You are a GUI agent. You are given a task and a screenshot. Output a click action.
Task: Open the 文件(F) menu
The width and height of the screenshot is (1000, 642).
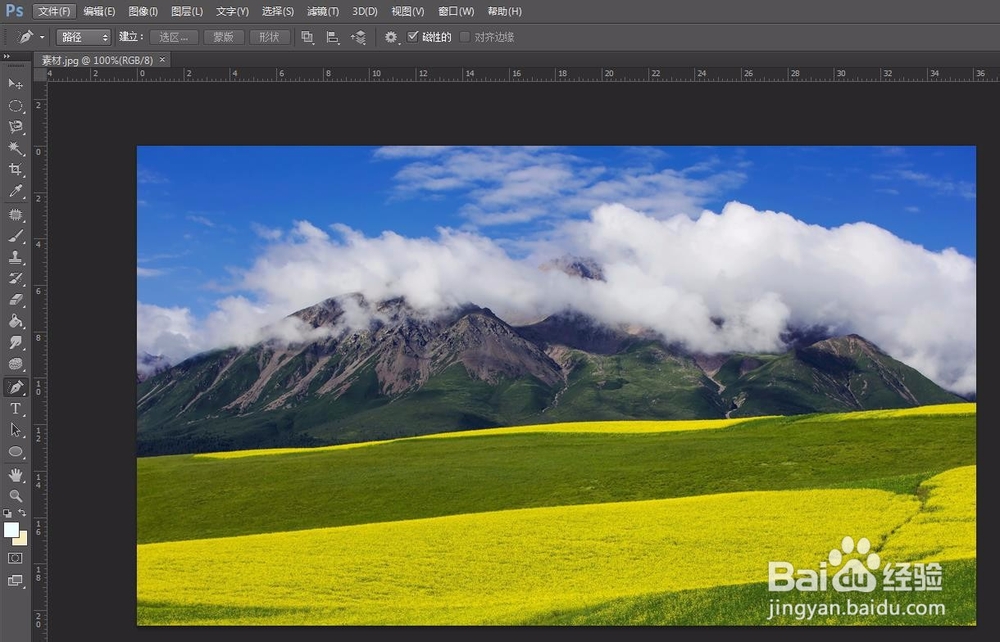(54, 11)
